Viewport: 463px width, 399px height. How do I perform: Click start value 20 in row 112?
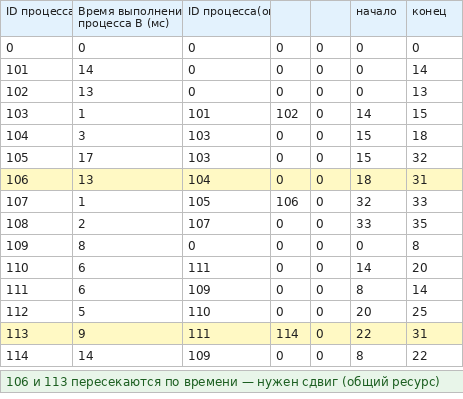pos(378,312)
